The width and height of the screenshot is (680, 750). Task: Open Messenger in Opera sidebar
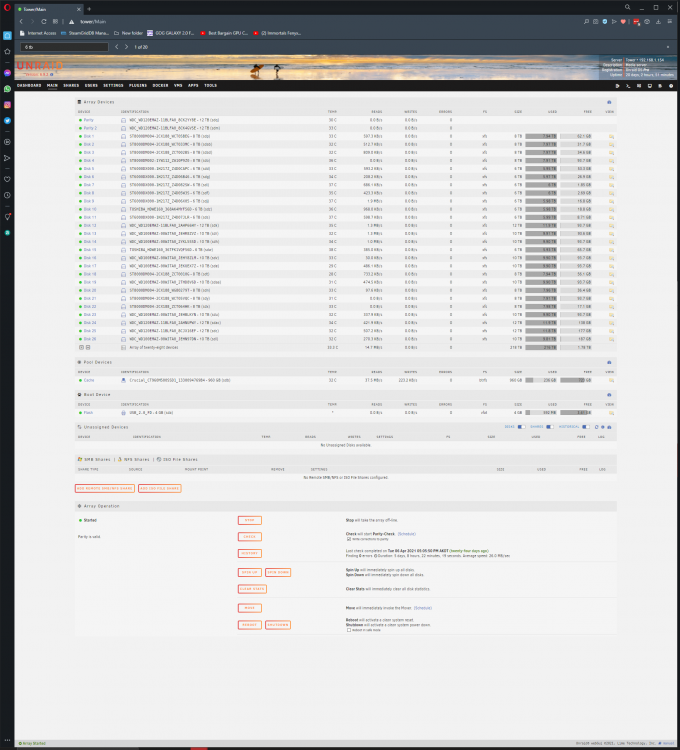(x=7, y=73)
